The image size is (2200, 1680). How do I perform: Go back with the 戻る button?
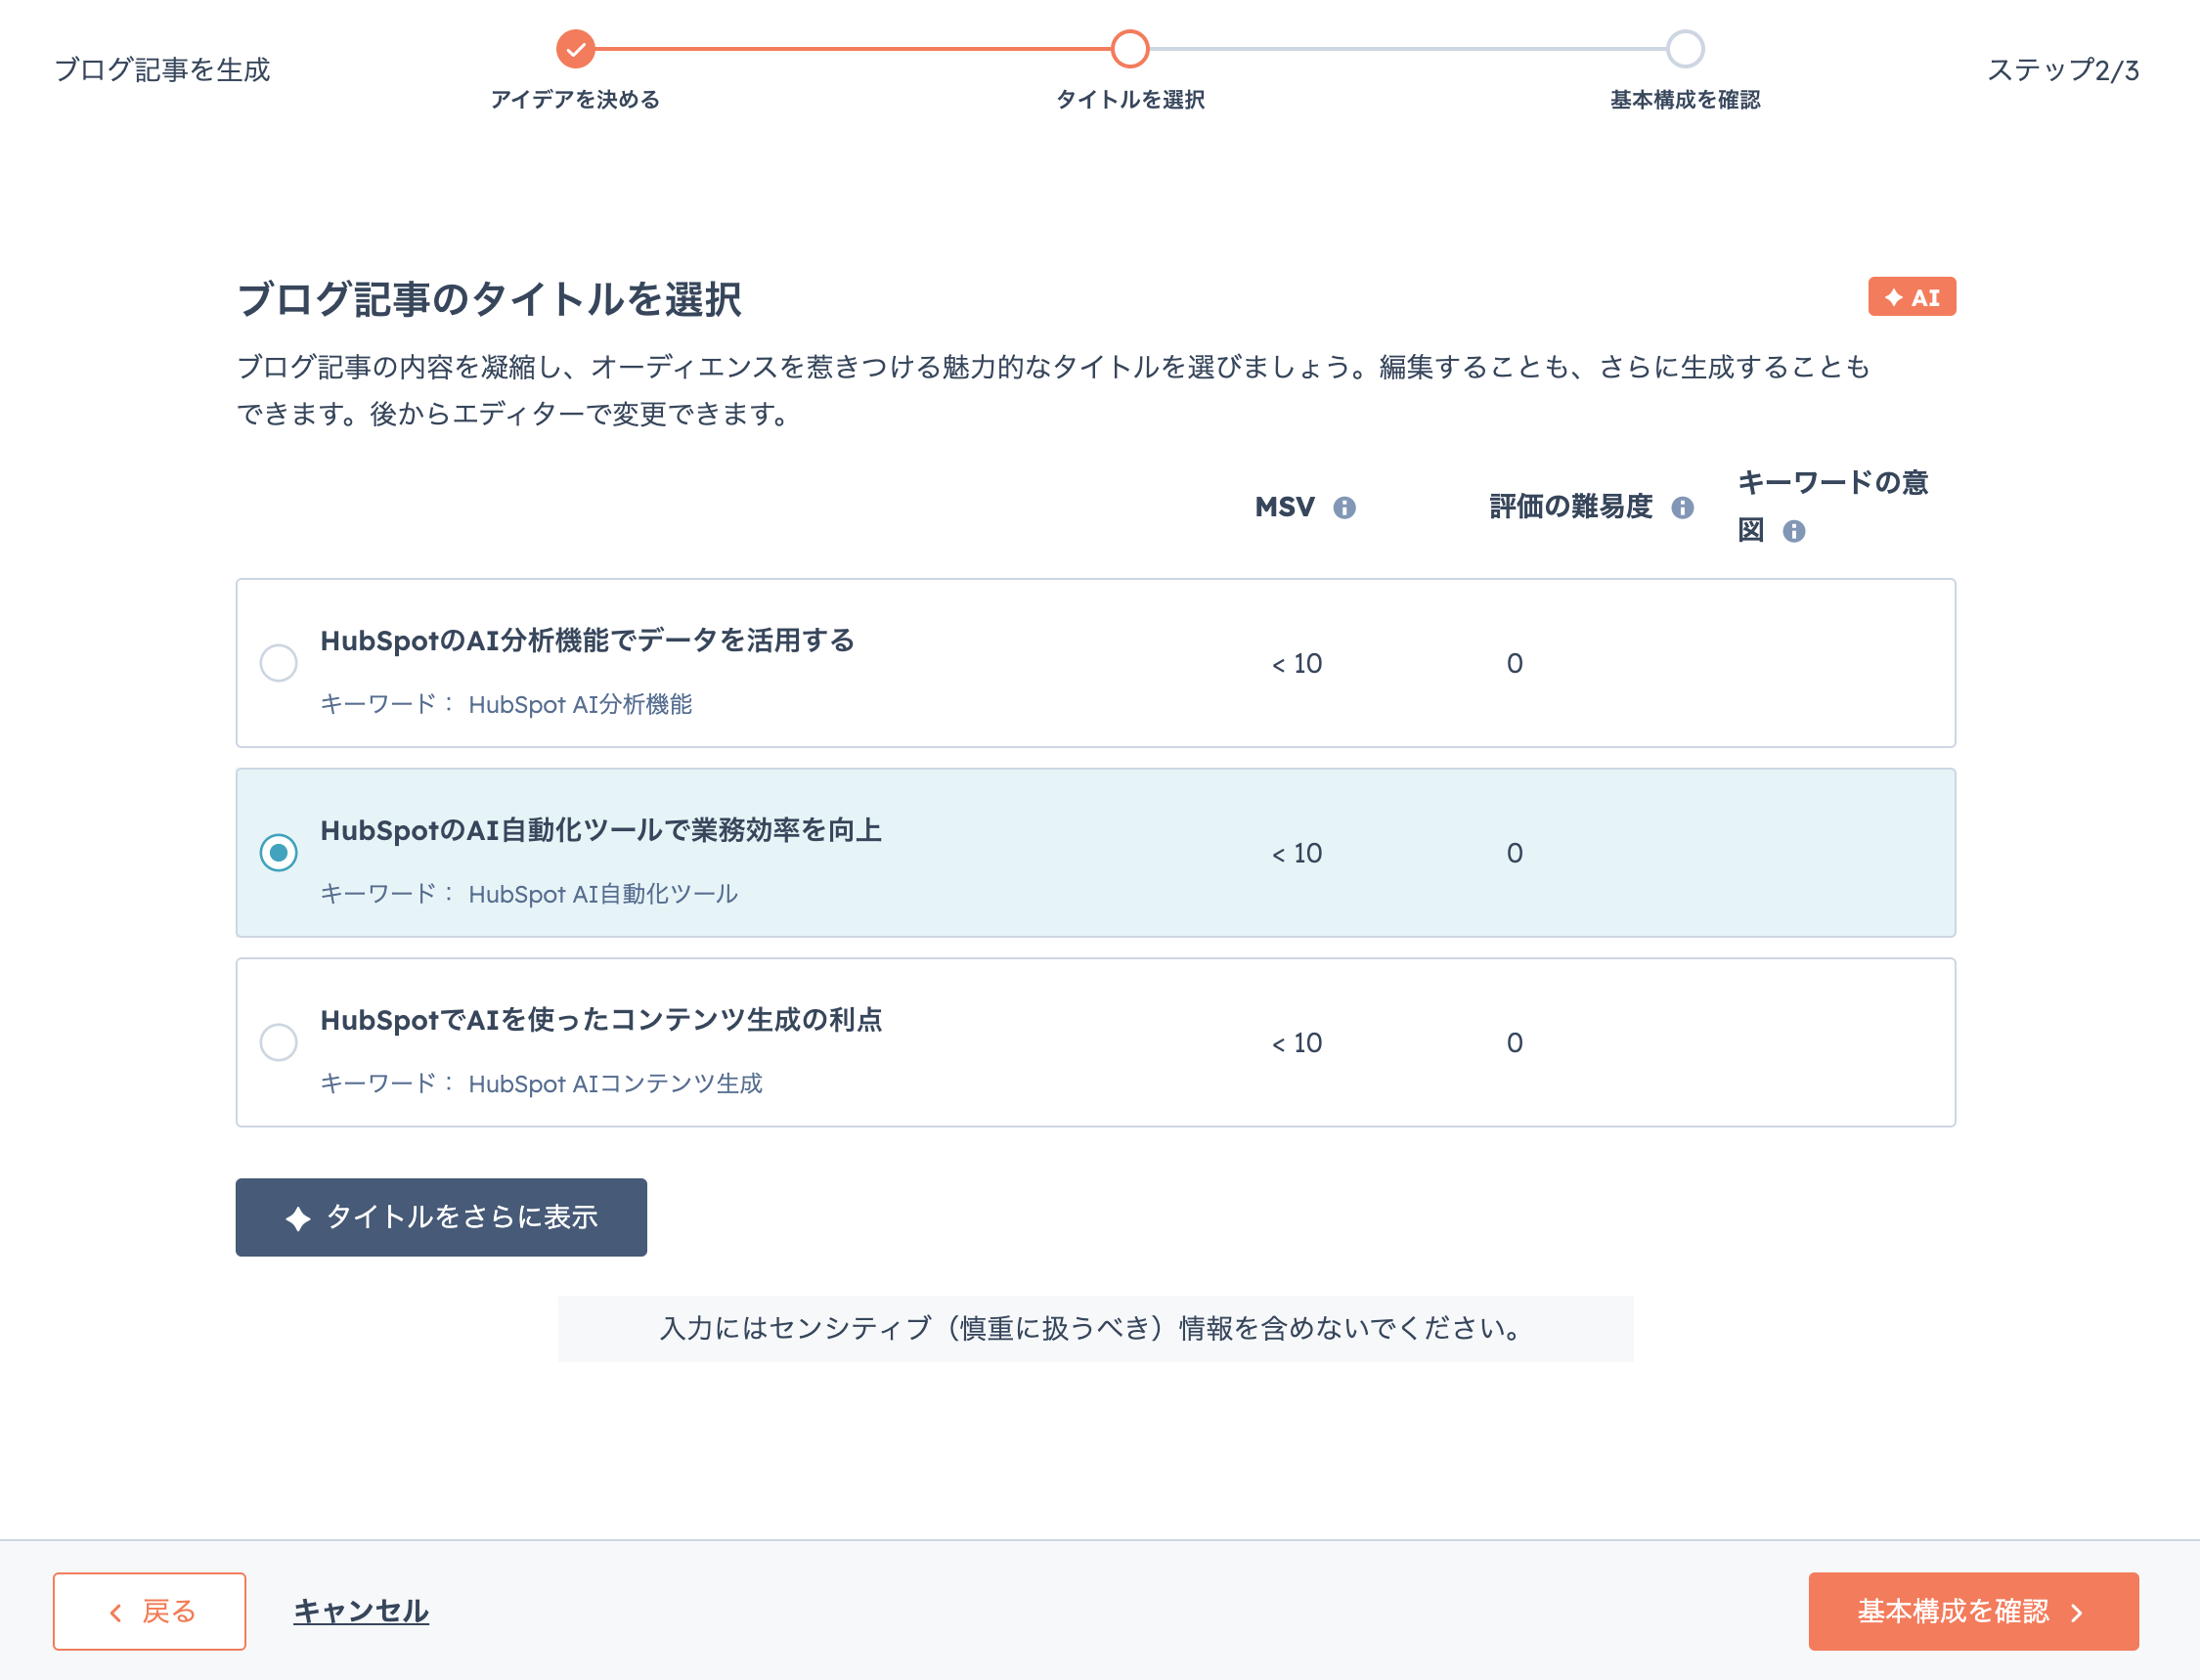pyautogui.click(x=149, y=1611)
